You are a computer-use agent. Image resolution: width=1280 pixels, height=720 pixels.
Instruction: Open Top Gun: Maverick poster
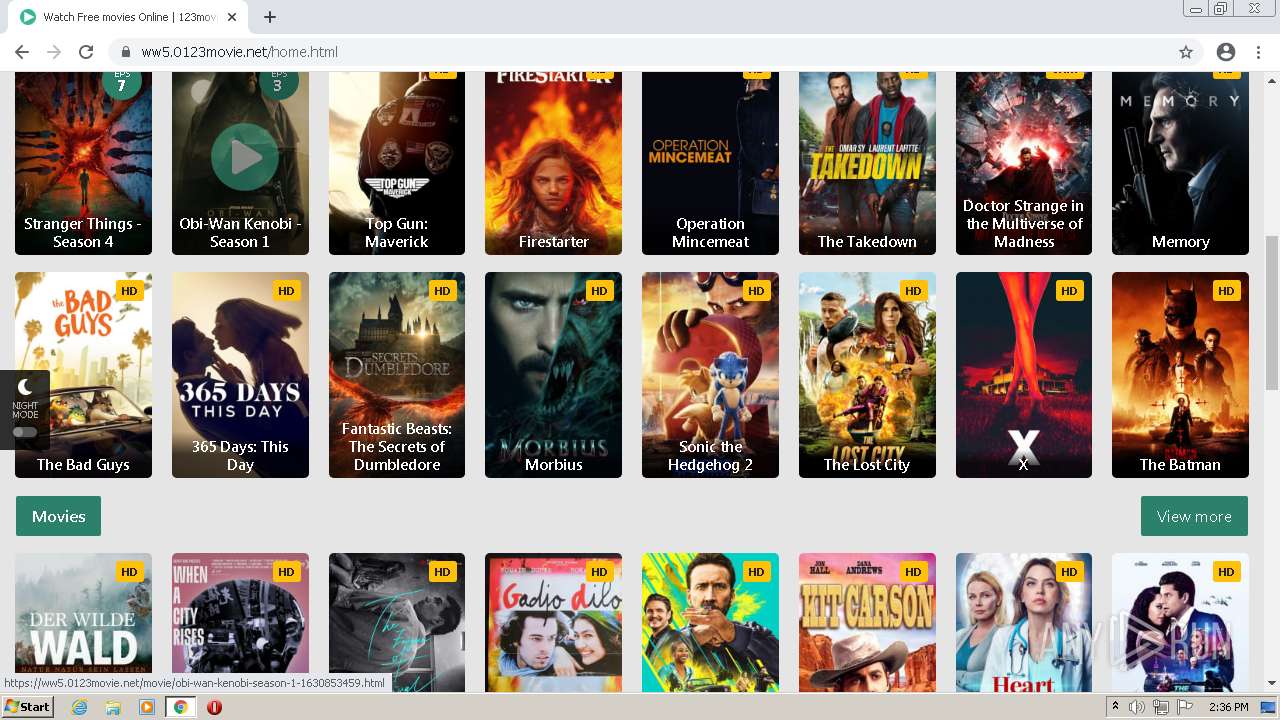397,162
